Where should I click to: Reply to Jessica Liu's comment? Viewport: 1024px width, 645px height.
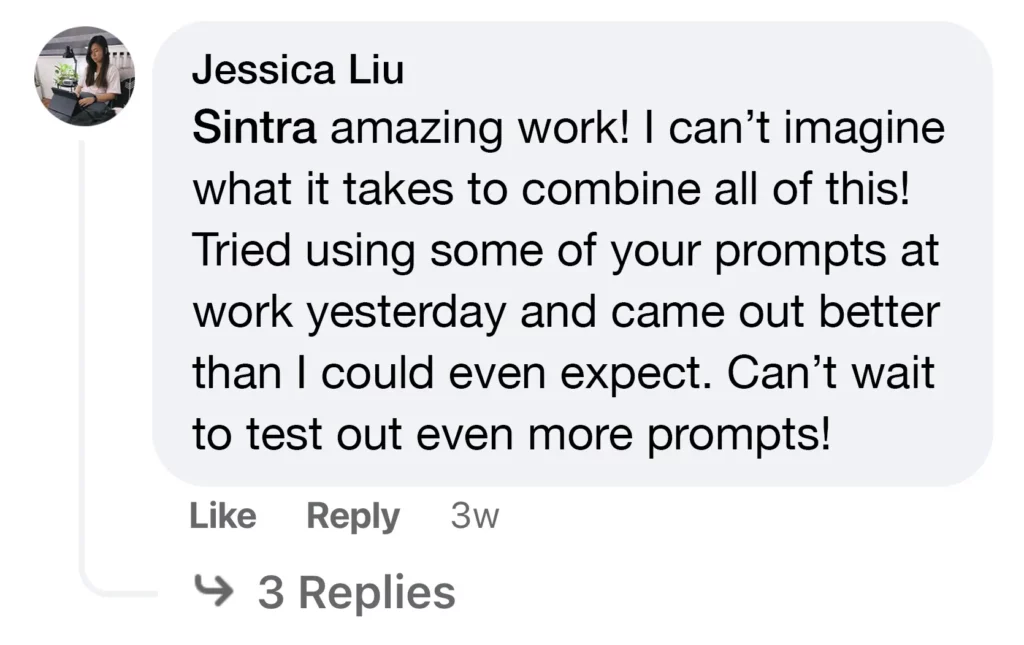tap(353, 516)
